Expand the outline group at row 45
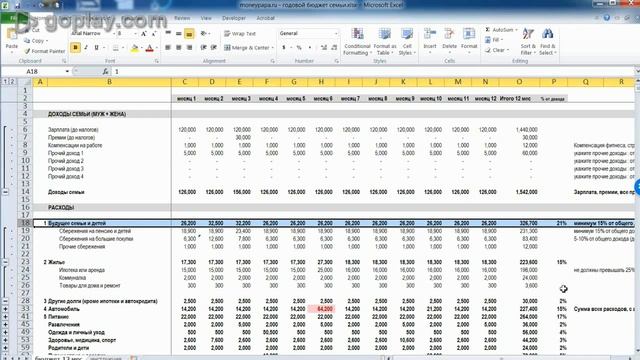 click(x=5, y=324)
